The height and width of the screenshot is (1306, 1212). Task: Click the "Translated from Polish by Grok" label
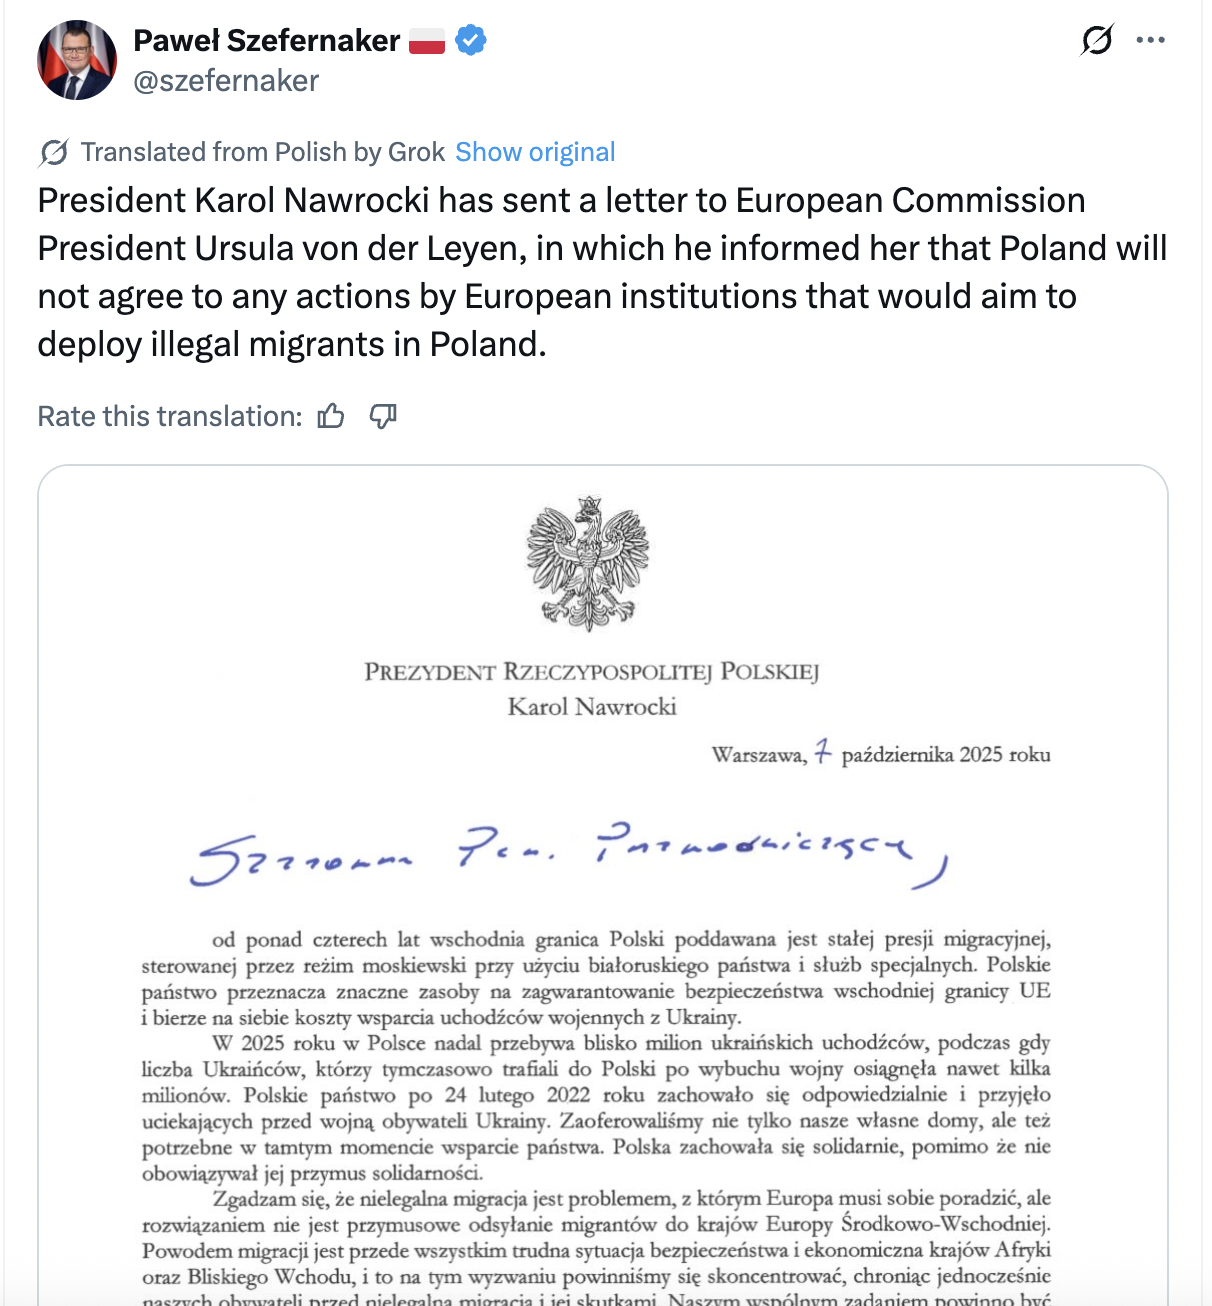(x=262, y=152)
